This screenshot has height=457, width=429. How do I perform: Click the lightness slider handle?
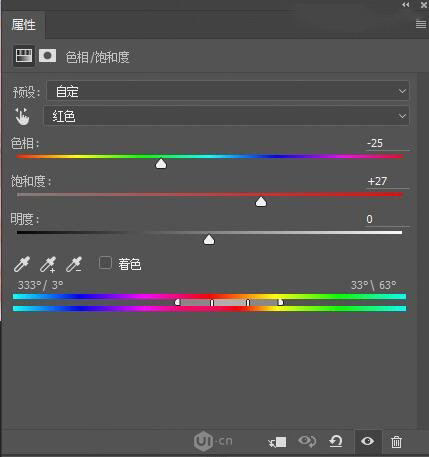coord(209,239)
